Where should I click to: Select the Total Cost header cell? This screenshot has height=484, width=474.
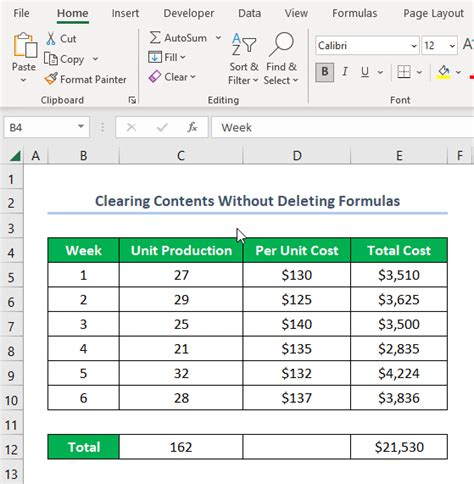point(399,250)
